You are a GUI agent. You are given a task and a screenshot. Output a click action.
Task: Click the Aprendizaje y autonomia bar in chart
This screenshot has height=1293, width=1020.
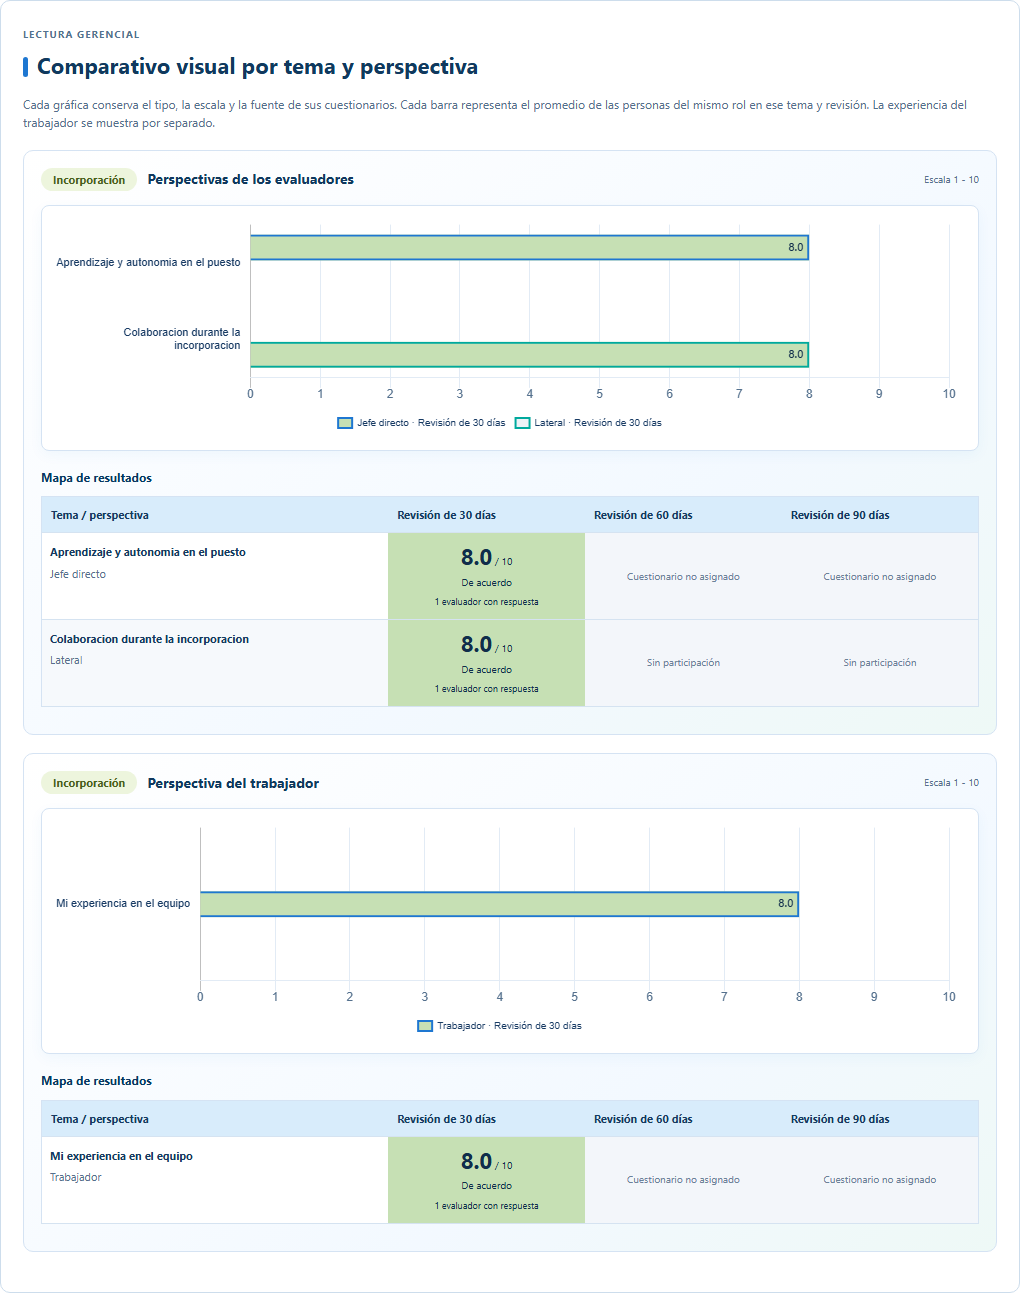click(529, 247)
